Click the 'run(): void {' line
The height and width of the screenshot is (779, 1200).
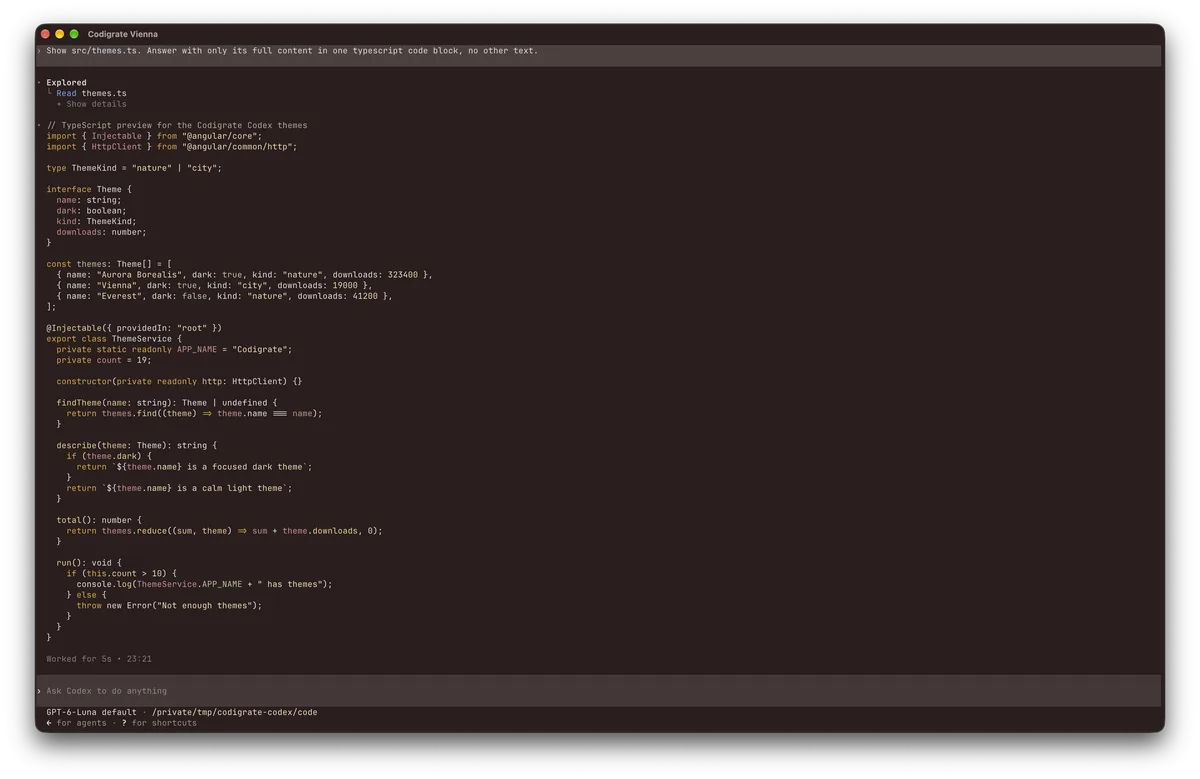pyautogui.click(x=89, y=563)
